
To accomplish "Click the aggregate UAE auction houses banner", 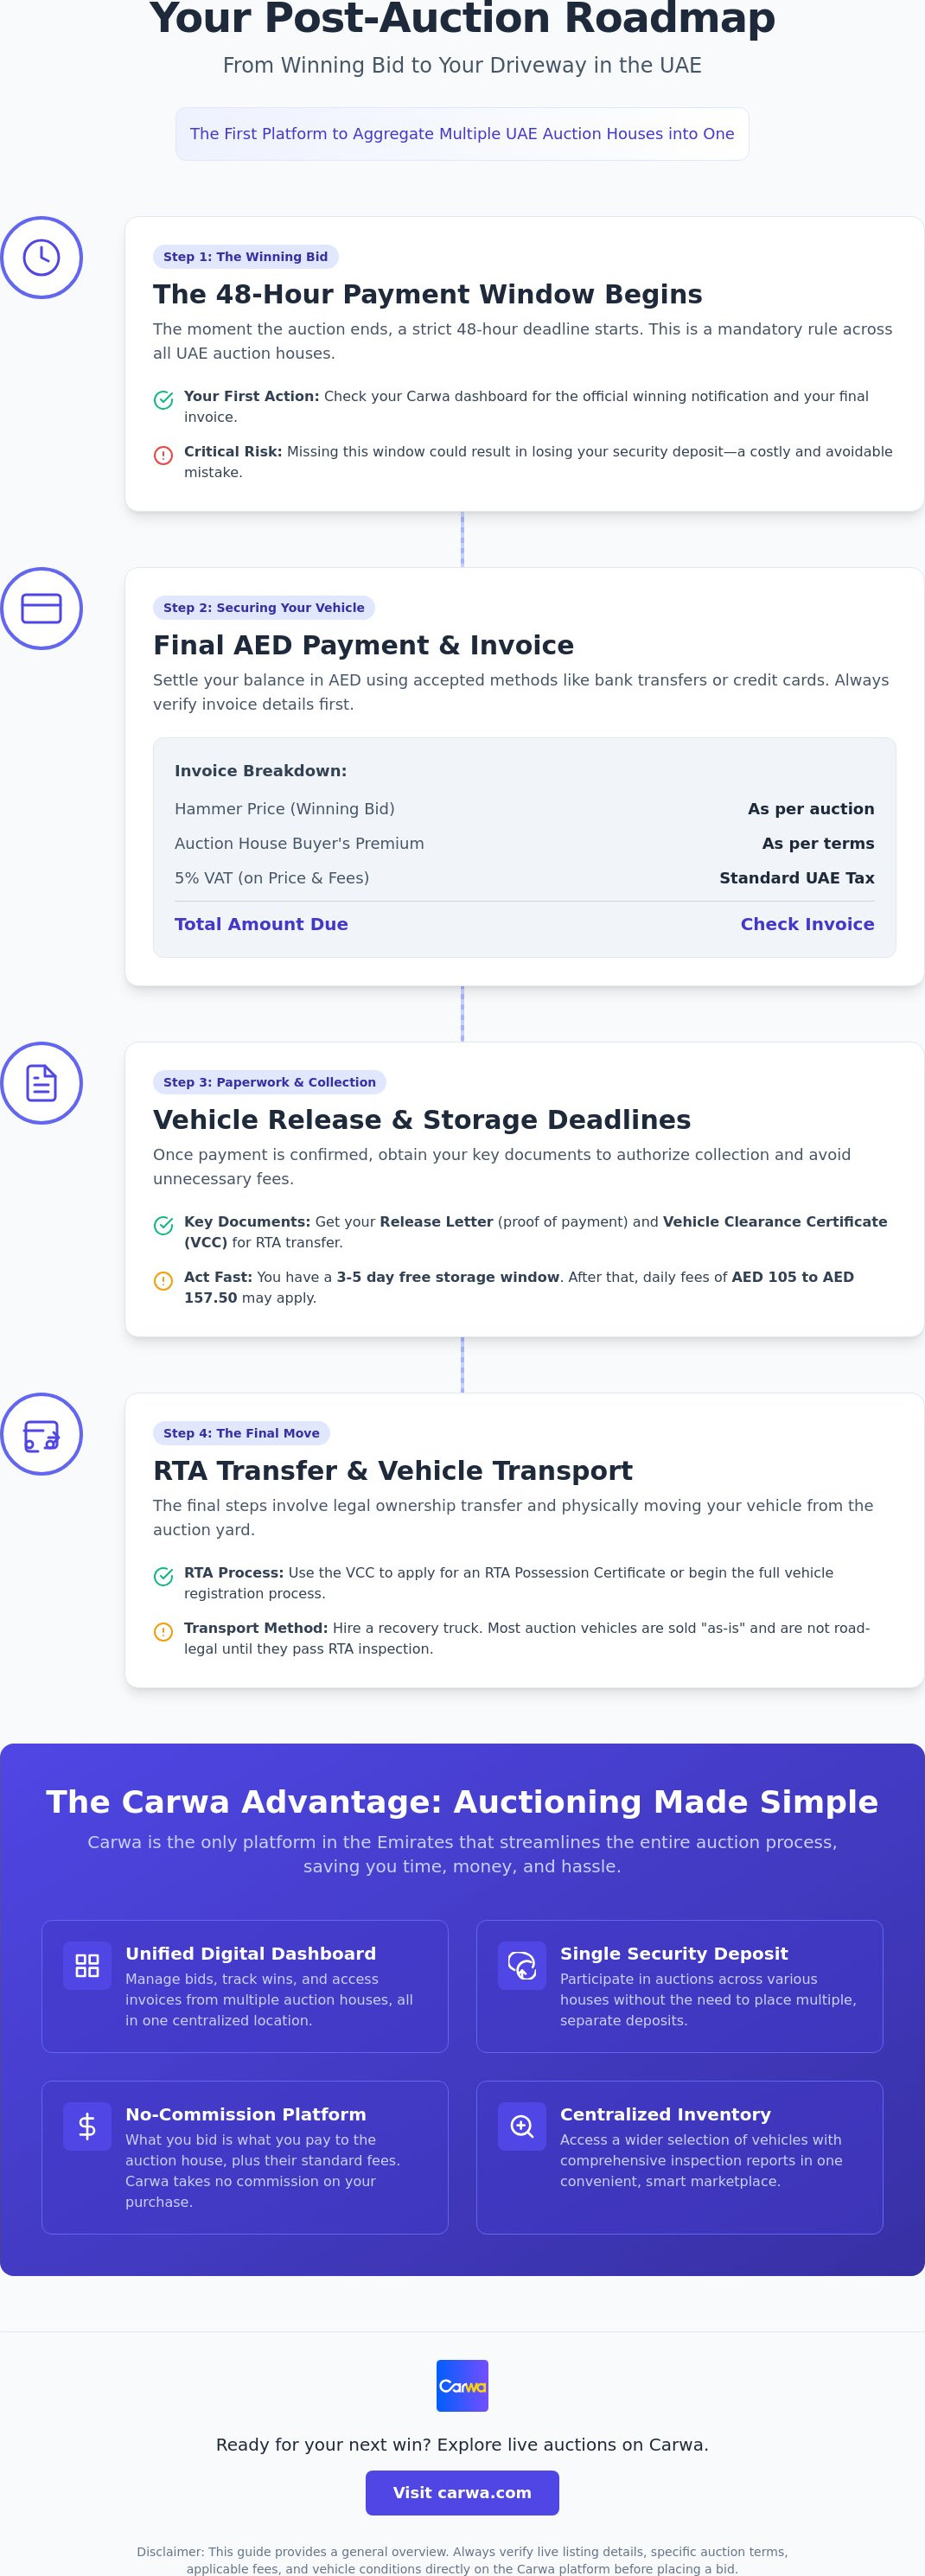I will coord(462,134).
